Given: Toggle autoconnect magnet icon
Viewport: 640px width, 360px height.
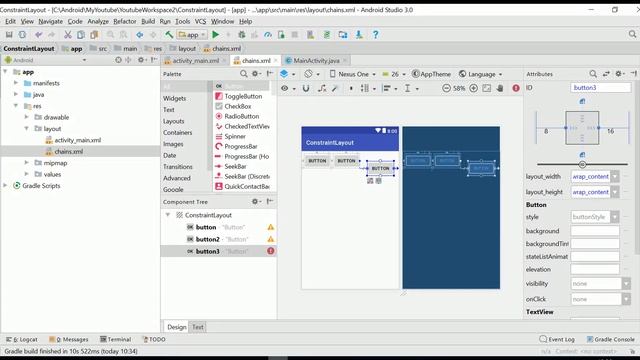Looking at the screenshot, I should 306,88.
